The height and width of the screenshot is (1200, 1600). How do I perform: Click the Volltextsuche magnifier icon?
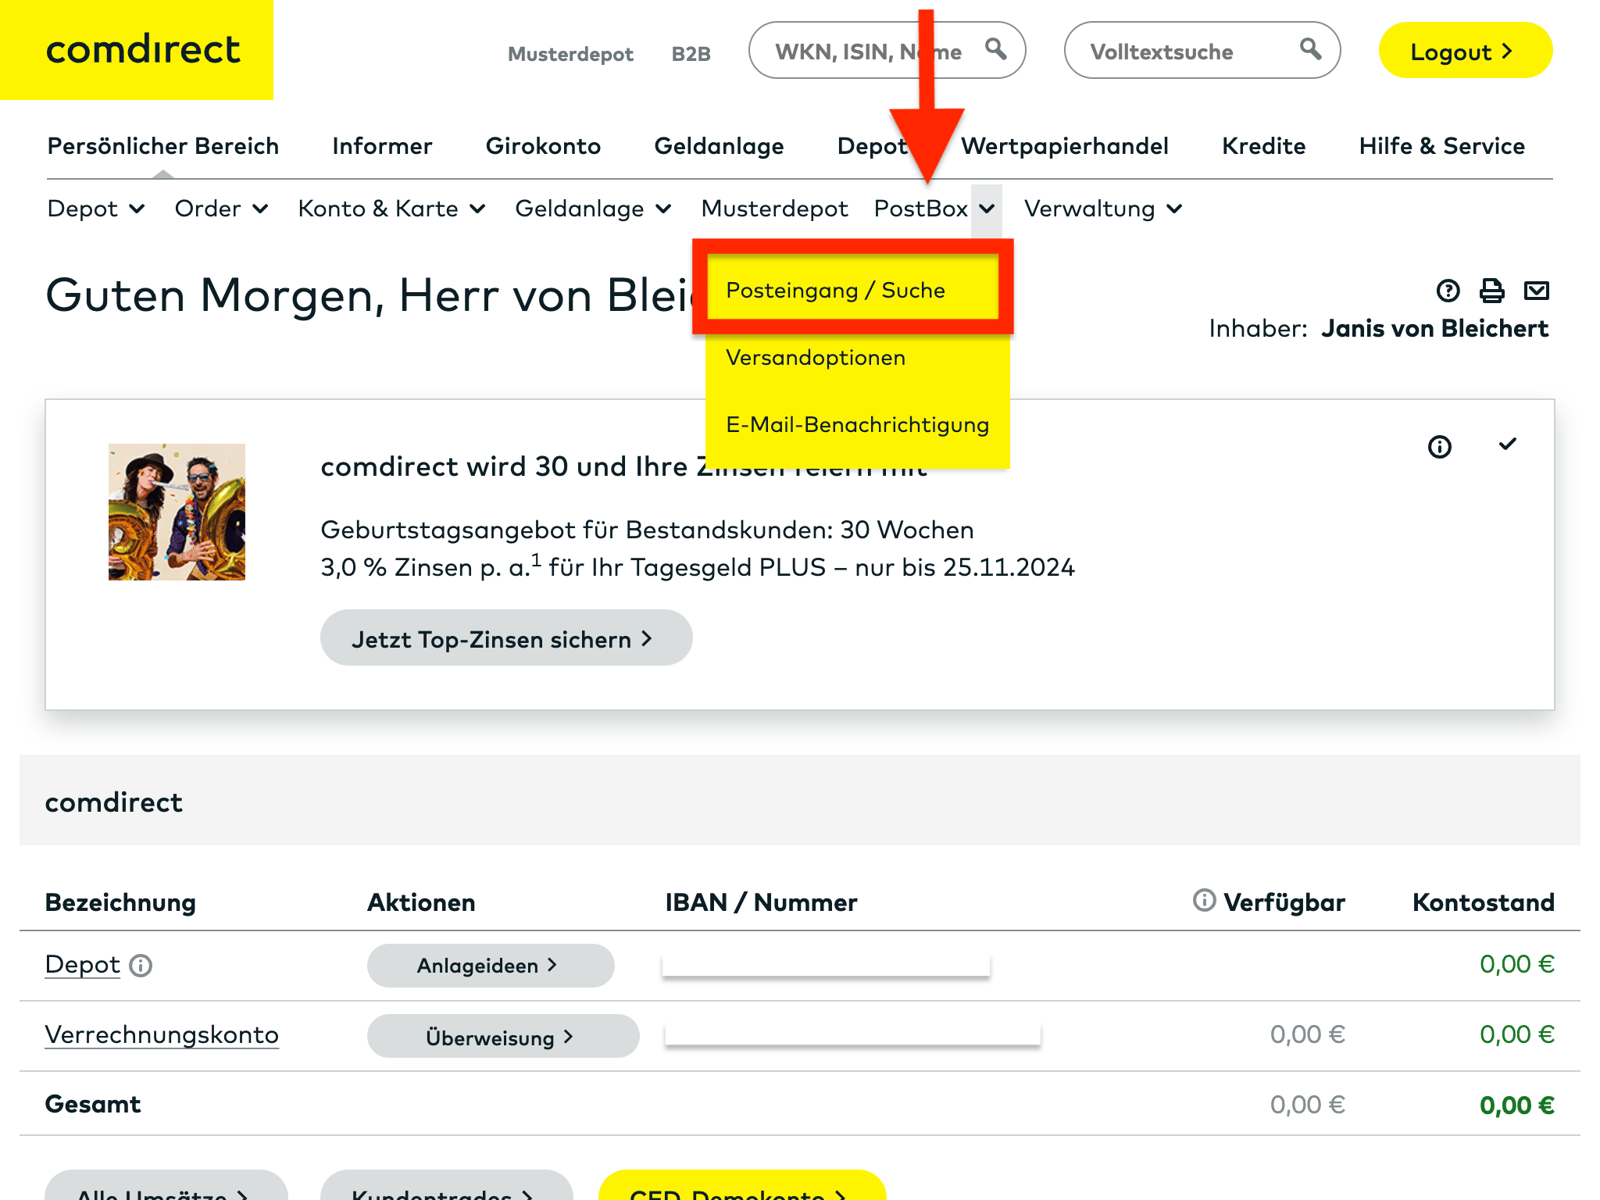(x=1310, y=49)
